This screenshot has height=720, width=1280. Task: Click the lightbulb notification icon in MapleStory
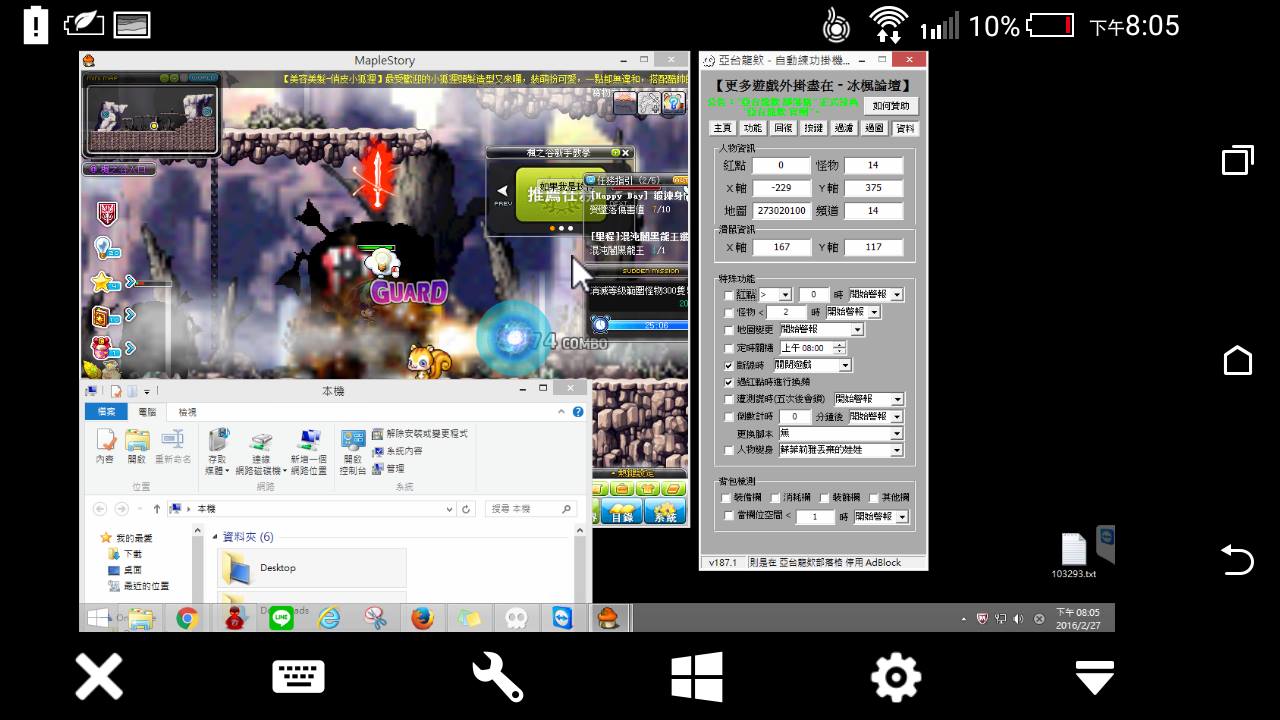pos(103,248)
